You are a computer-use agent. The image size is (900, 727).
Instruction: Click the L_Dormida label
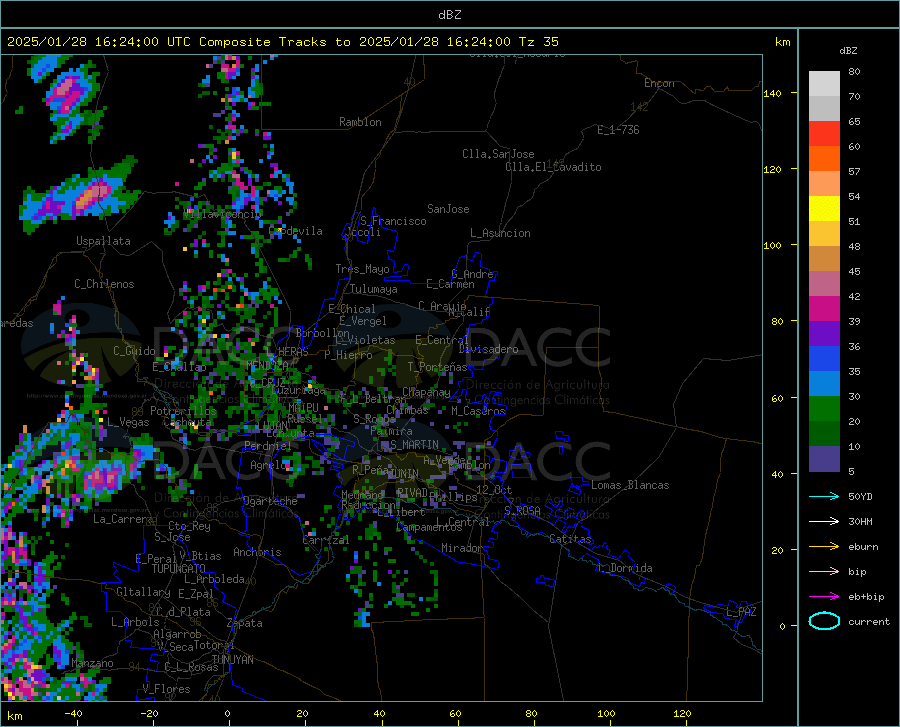click(624, 568)
